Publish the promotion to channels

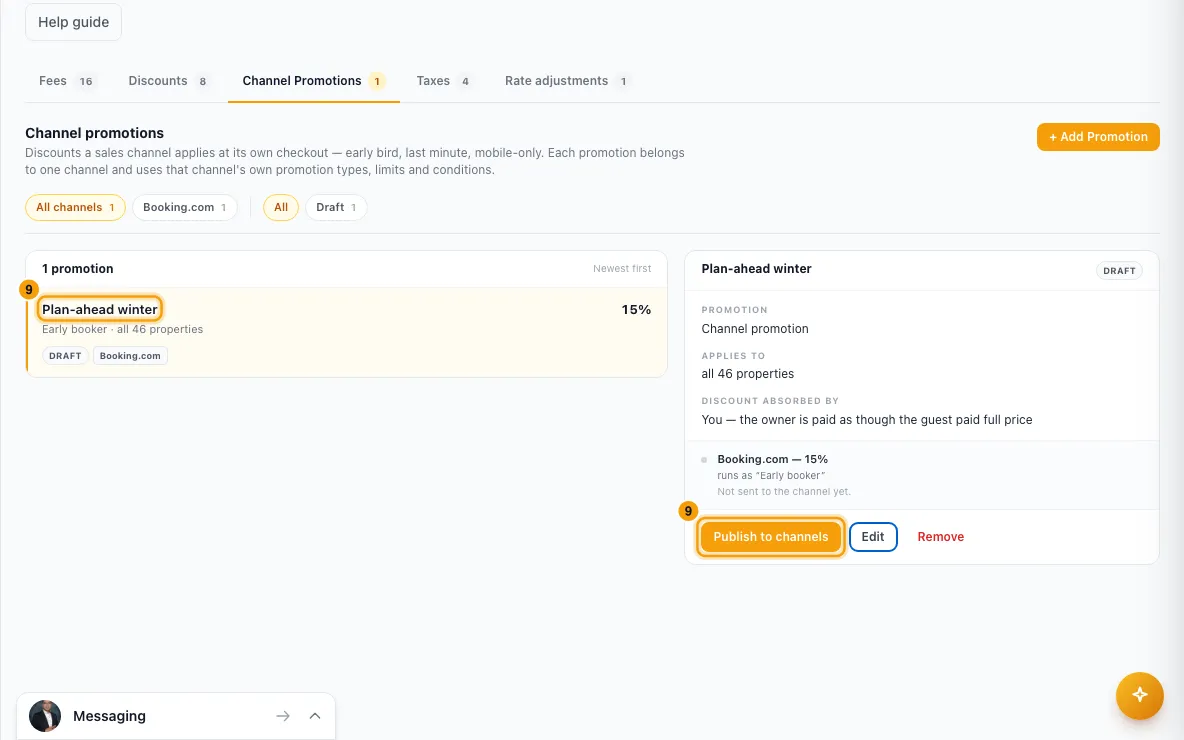(770, 537)
